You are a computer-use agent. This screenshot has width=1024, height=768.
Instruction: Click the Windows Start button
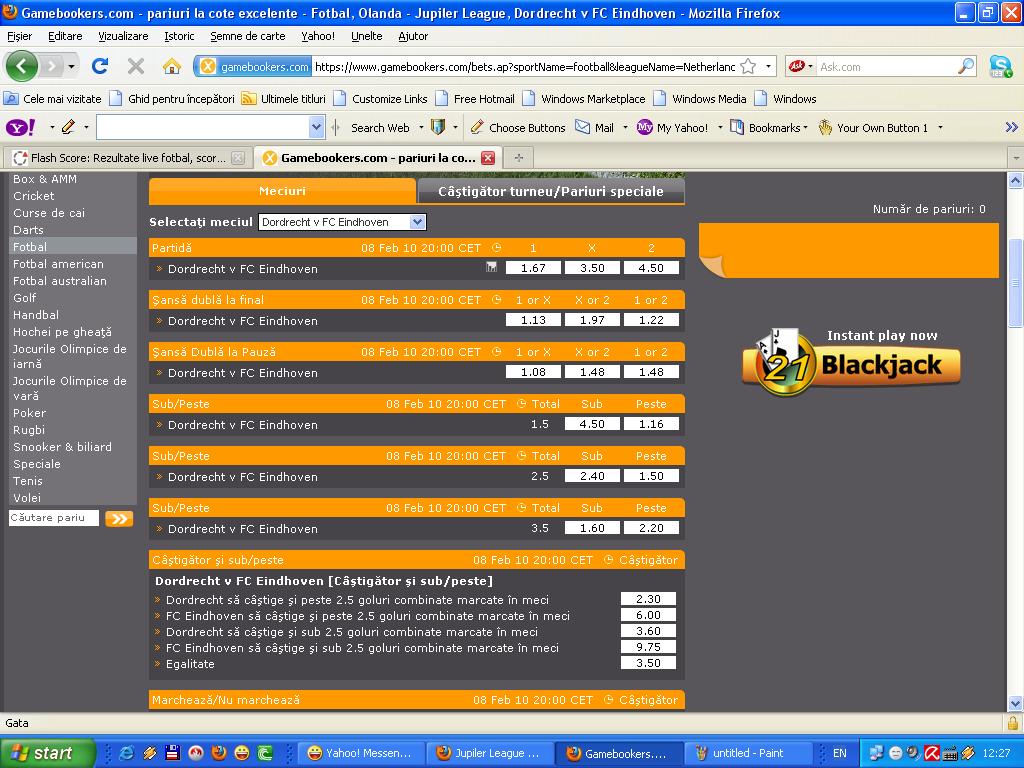(x=47, y=753)
